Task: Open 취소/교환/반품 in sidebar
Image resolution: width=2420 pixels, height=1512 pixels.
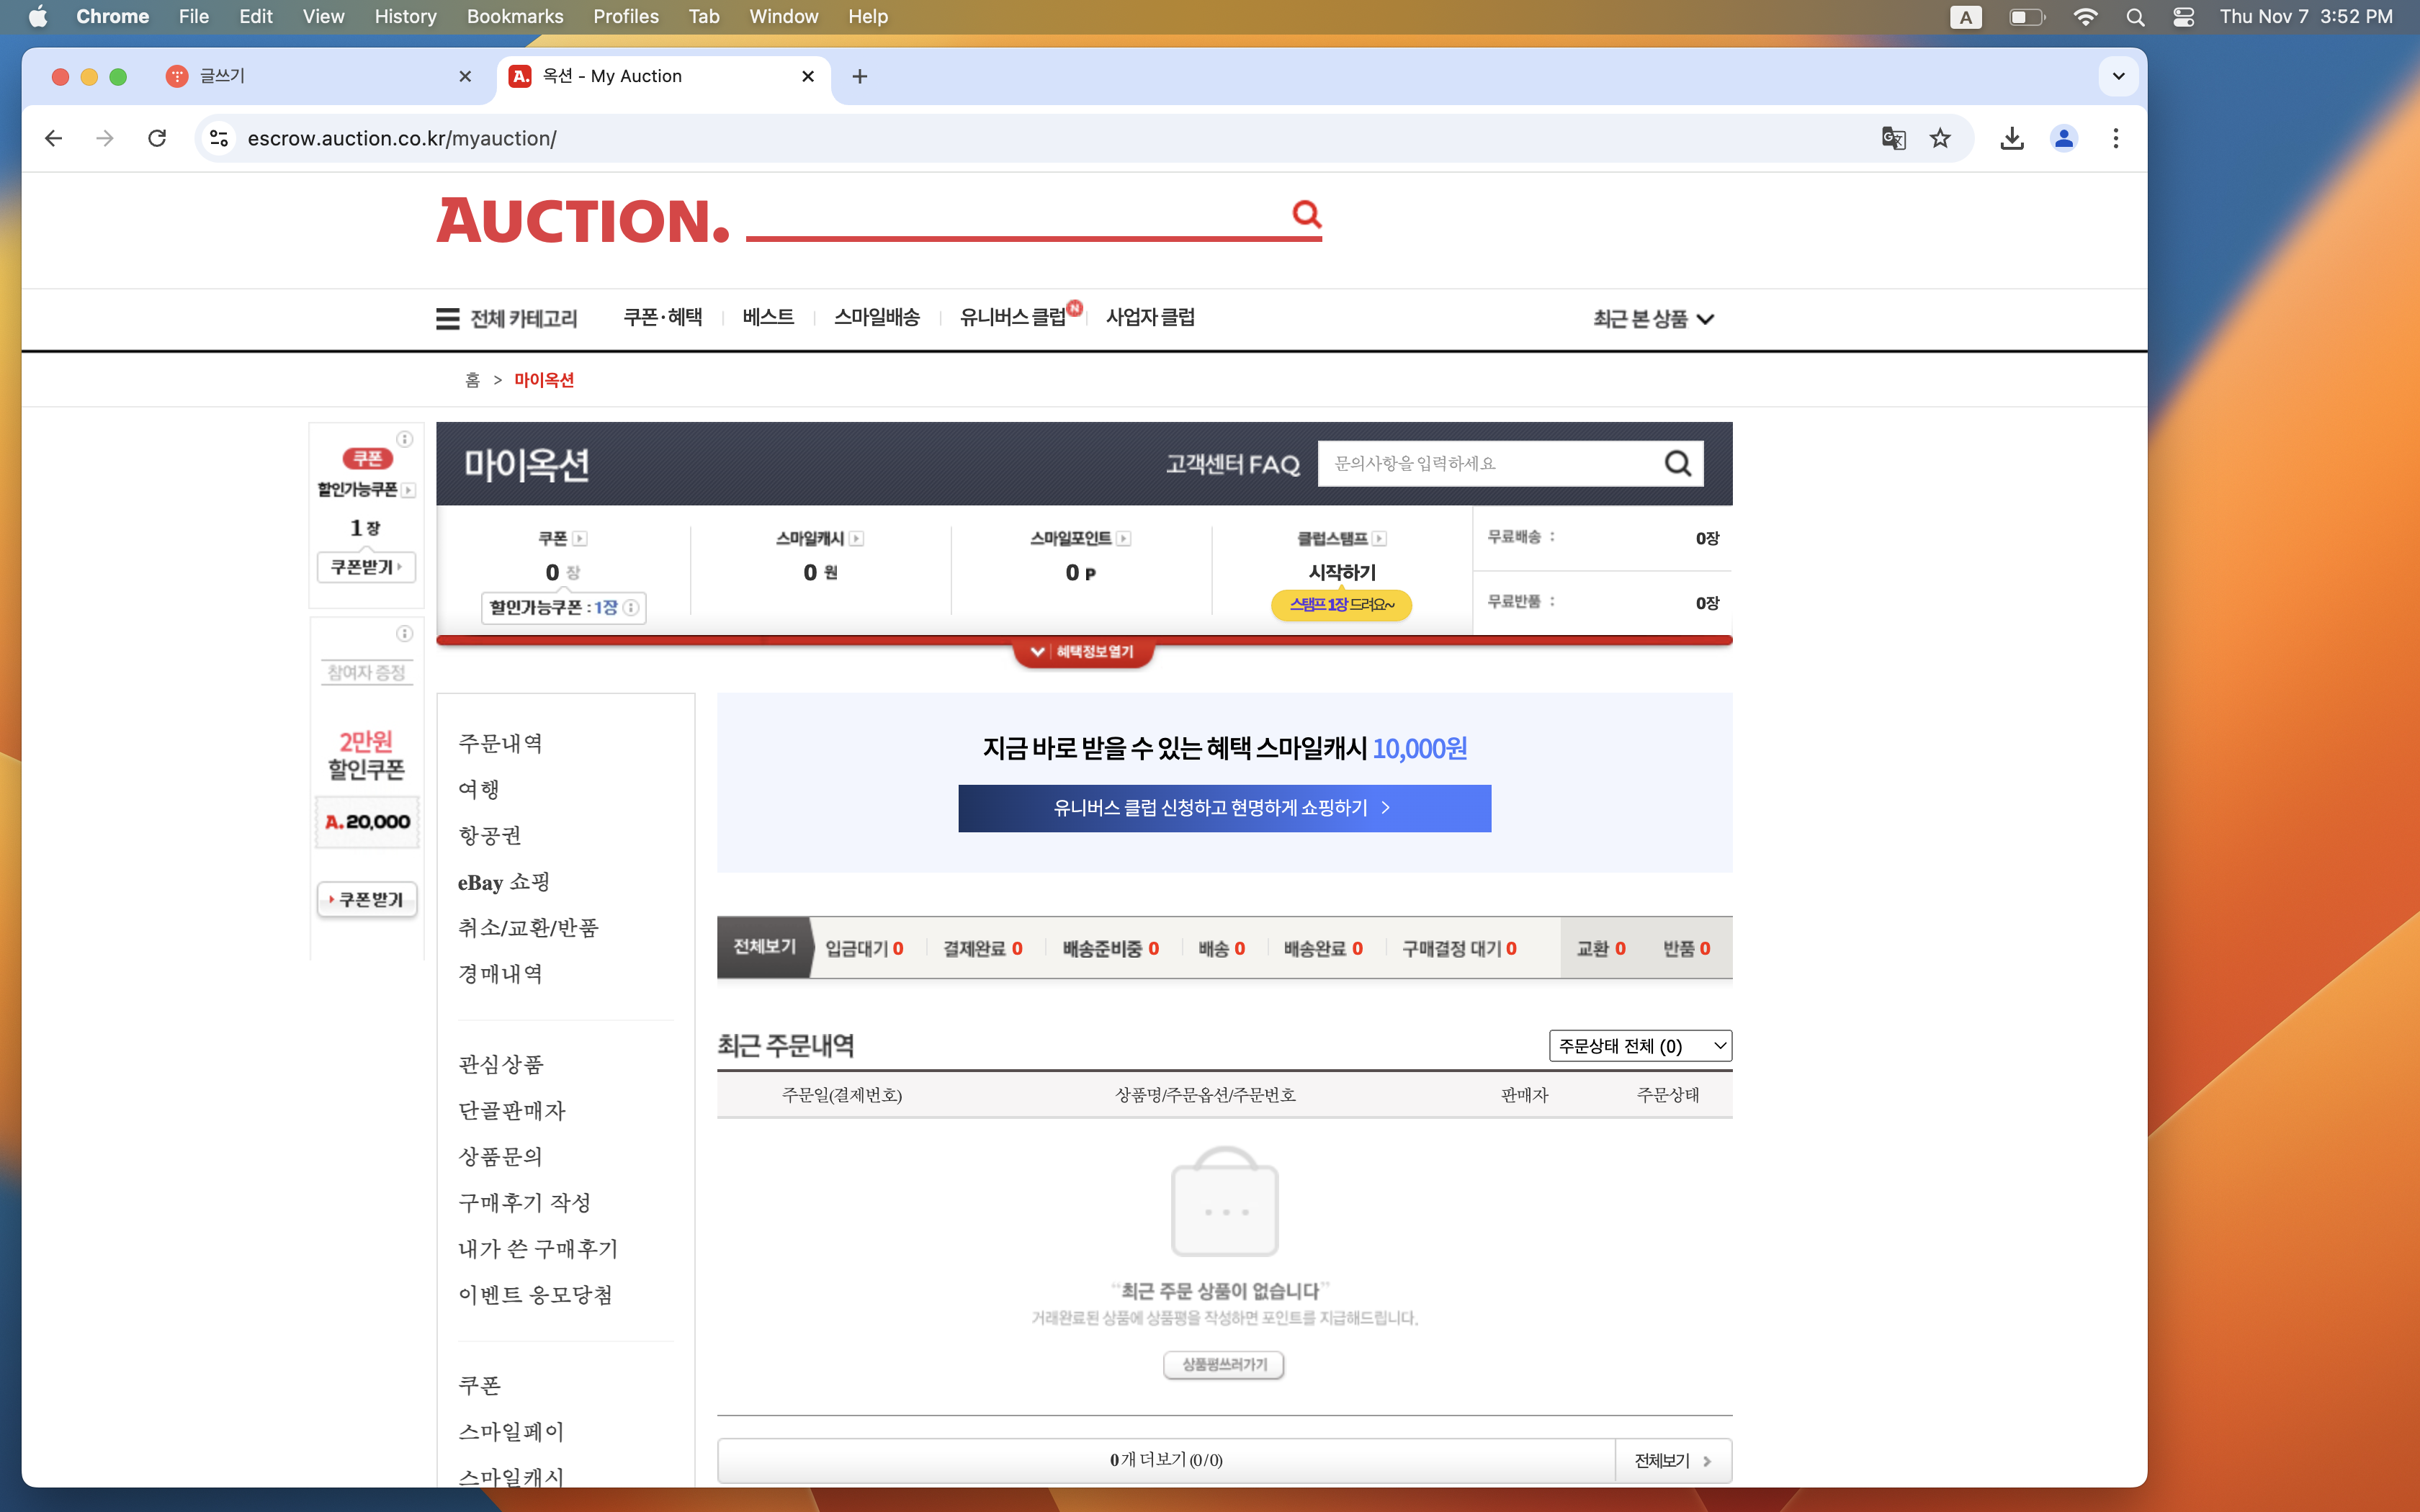Action: [x=528, y=928]
